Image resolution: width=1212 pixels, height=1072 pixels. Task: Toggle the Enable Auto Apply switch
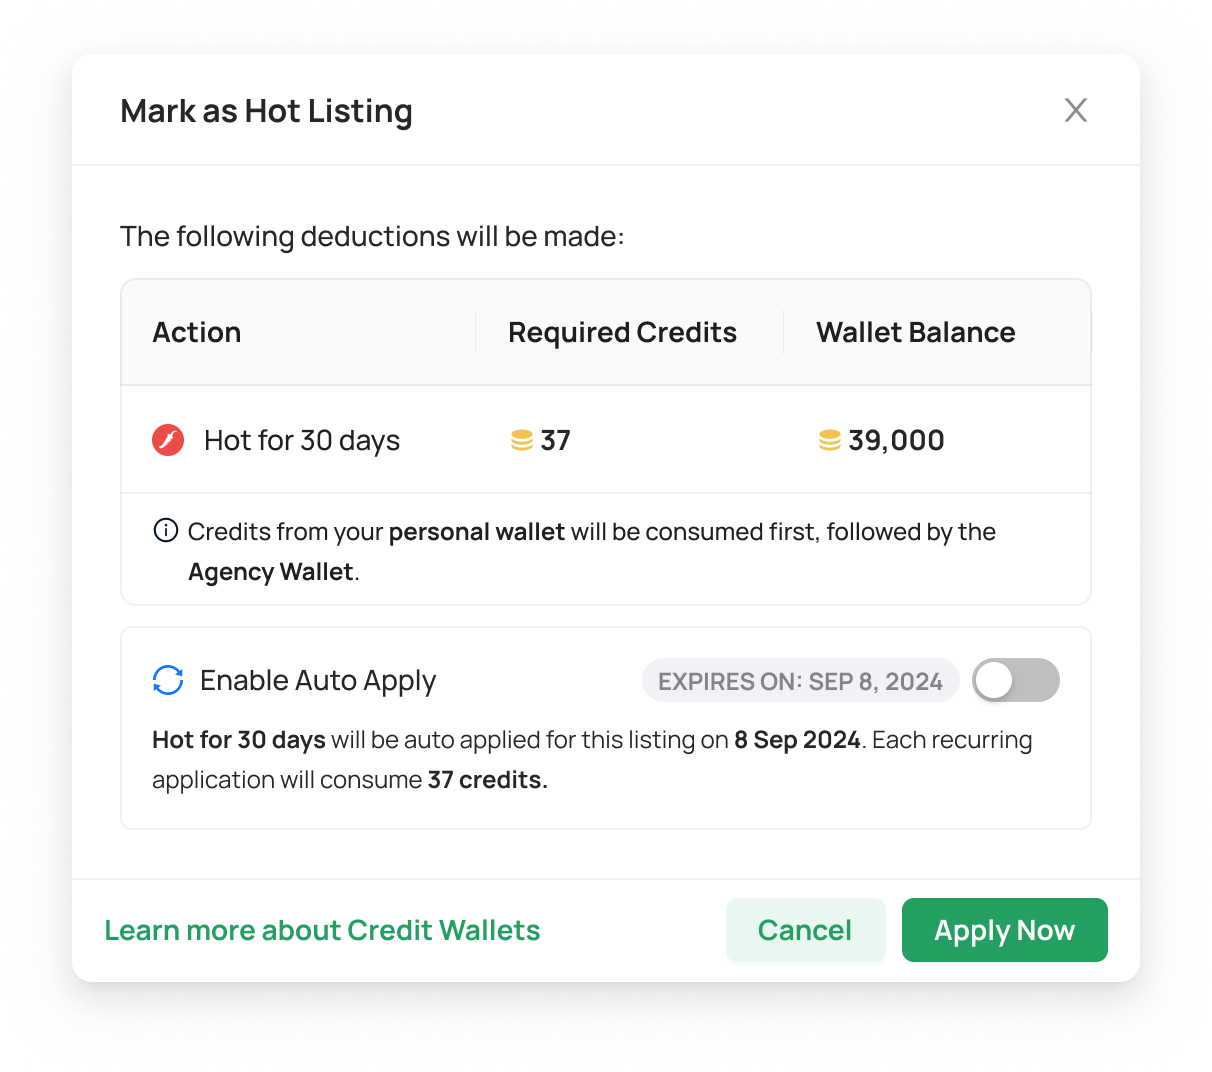1016,680
